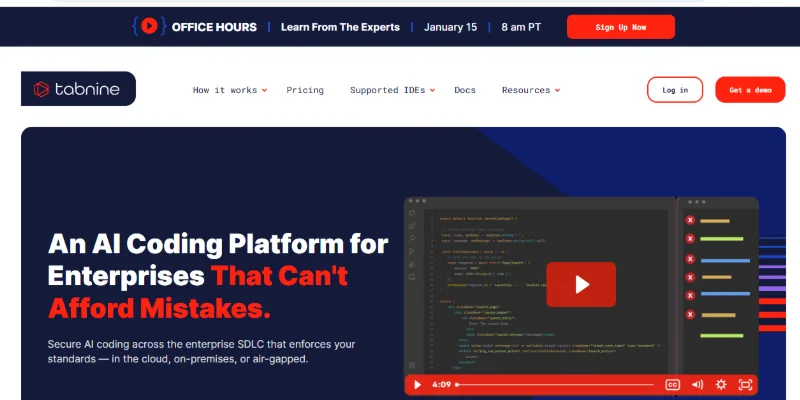Click the Sign Up Now button
Screen dimensions: 800x400
620,27
